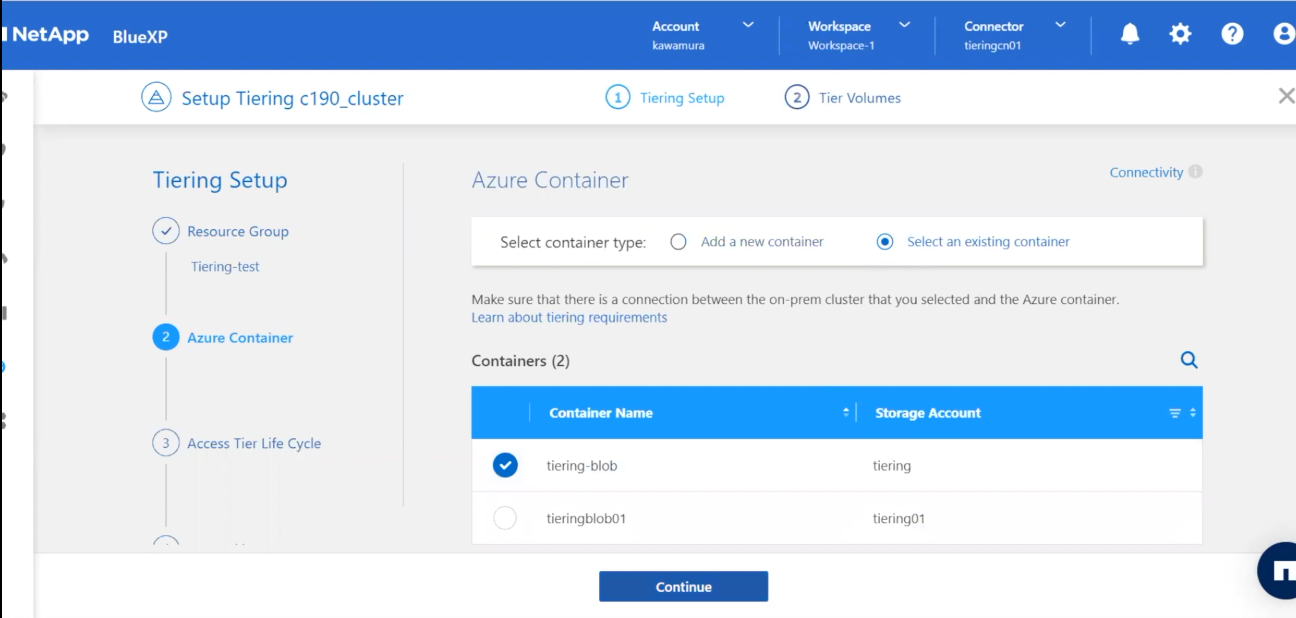The image size is (1296, 618).
Task: Click the Container Name column header
Action: click(601, 413)
